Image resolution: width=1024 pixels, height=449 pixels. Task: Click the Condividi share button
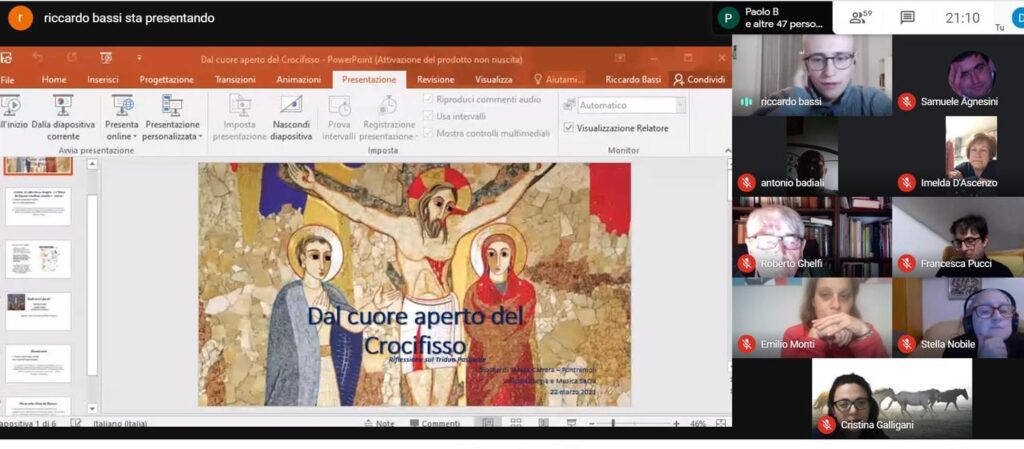(x=699, y=80)
